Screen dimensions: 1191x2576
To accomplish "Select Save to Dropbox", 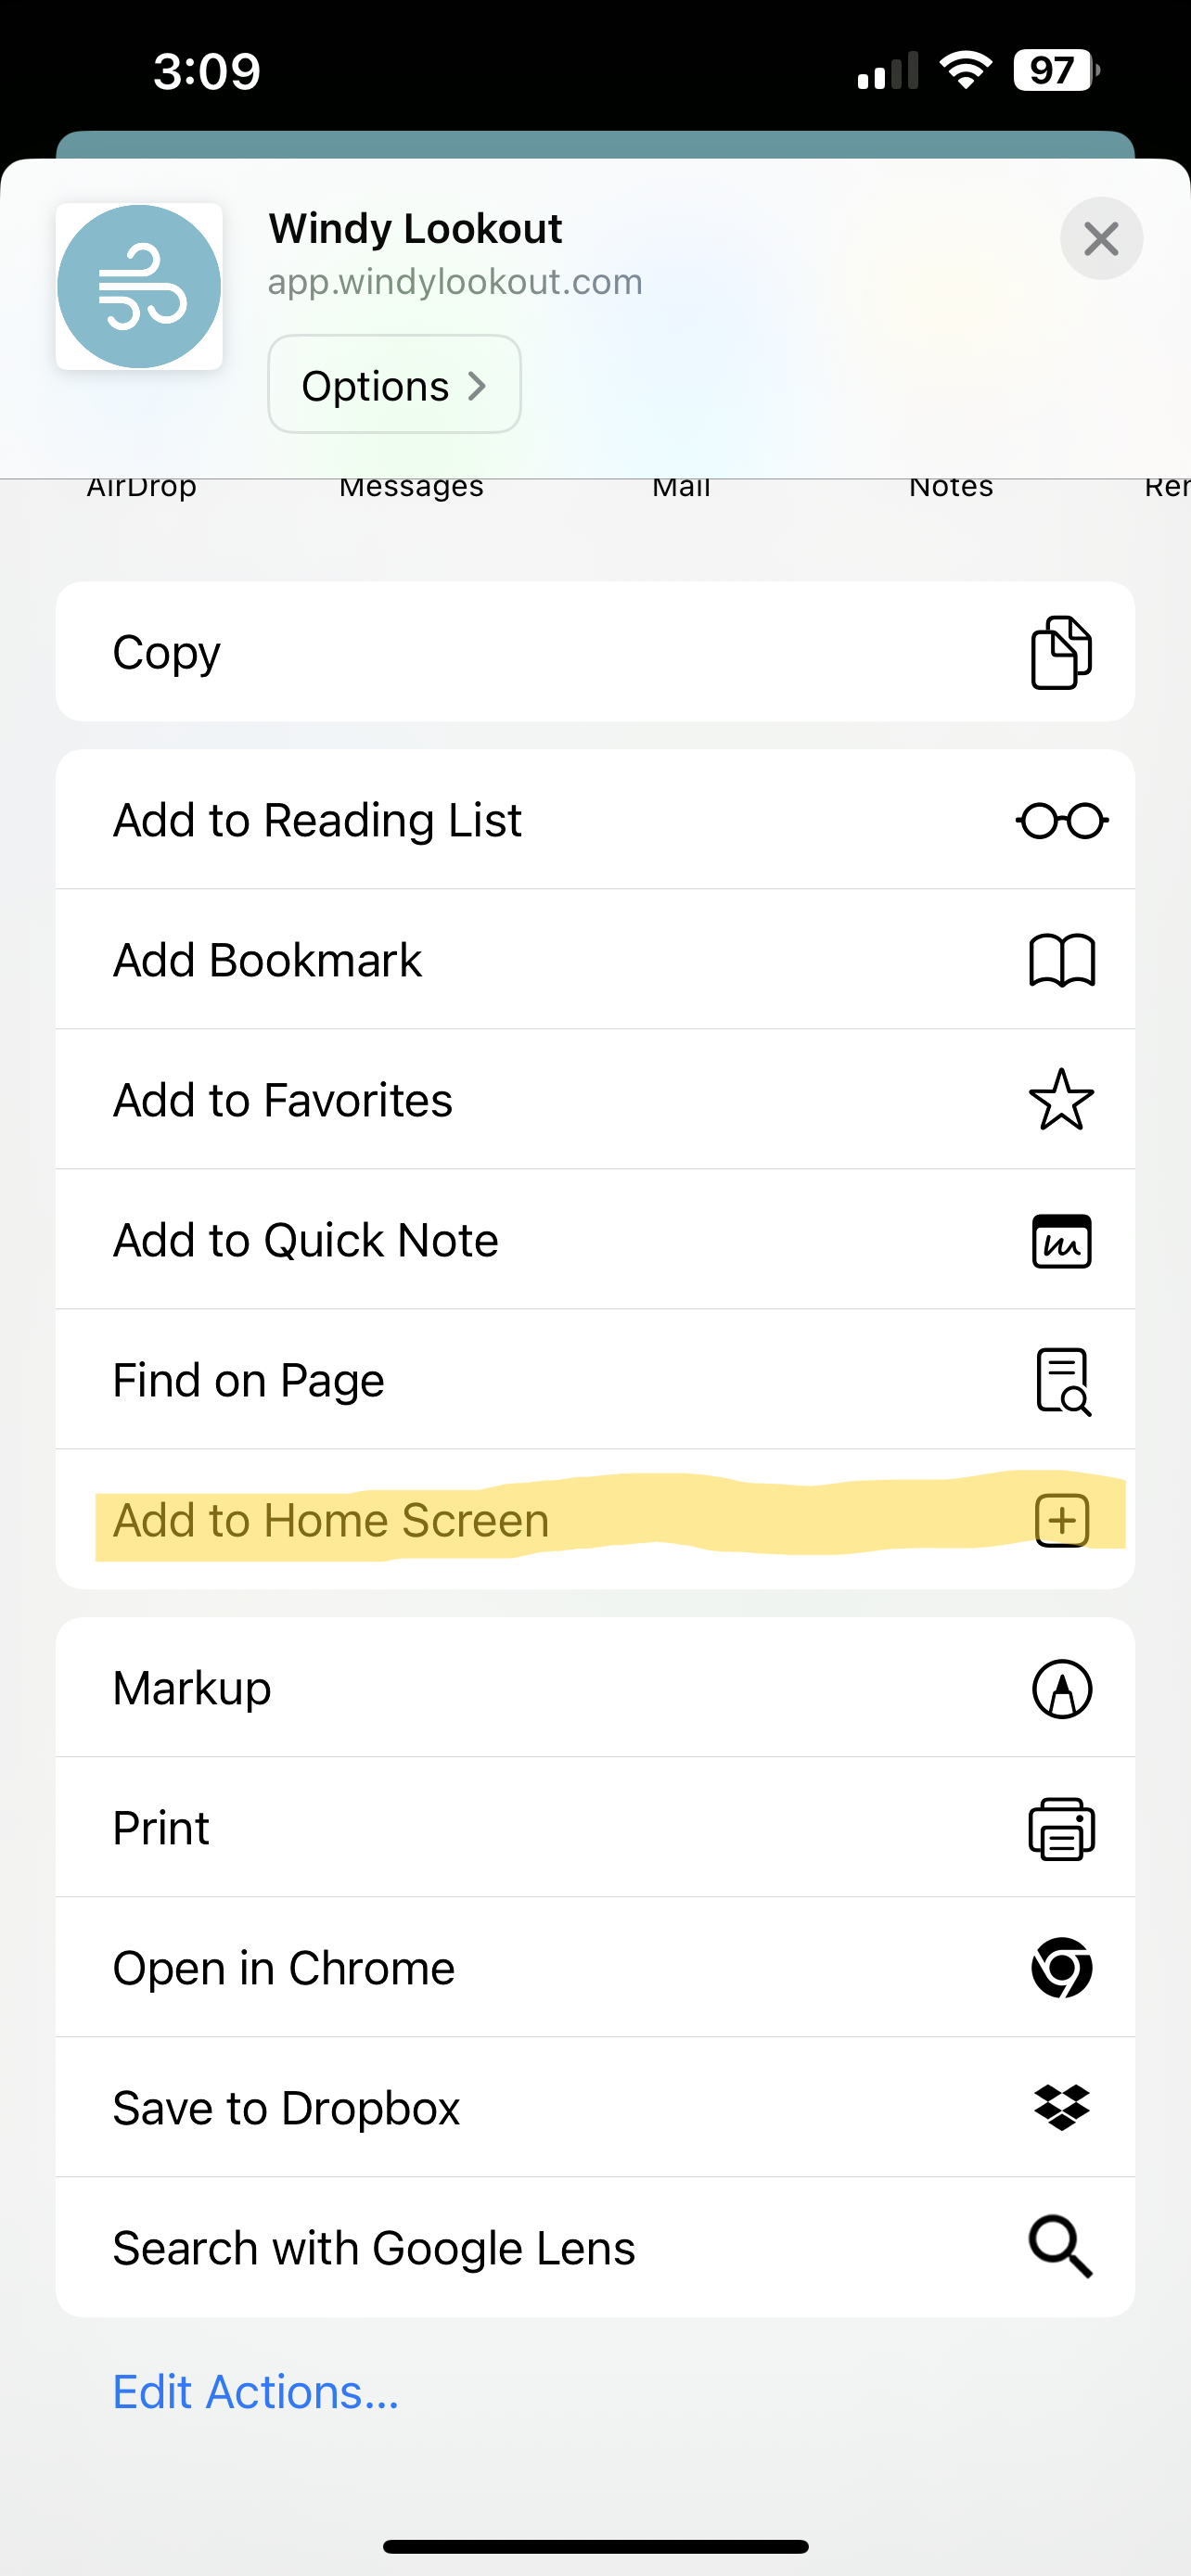I will pyautogui.click(x=286, y=2108).
